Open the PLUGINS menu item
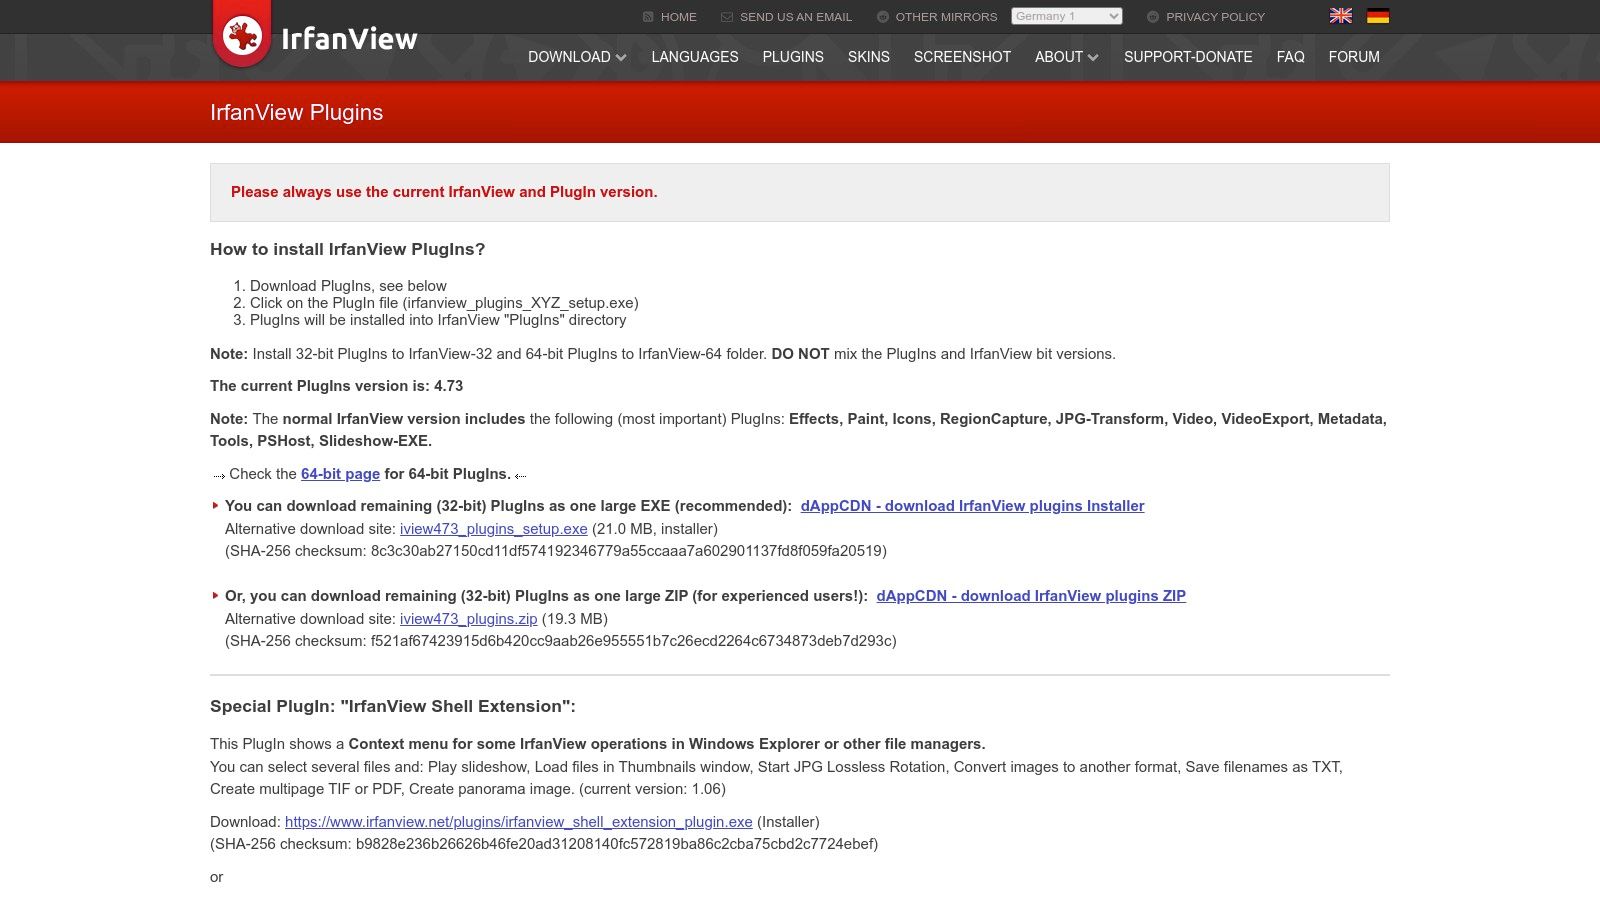The image size is (1600, 900). coord(793,57)
